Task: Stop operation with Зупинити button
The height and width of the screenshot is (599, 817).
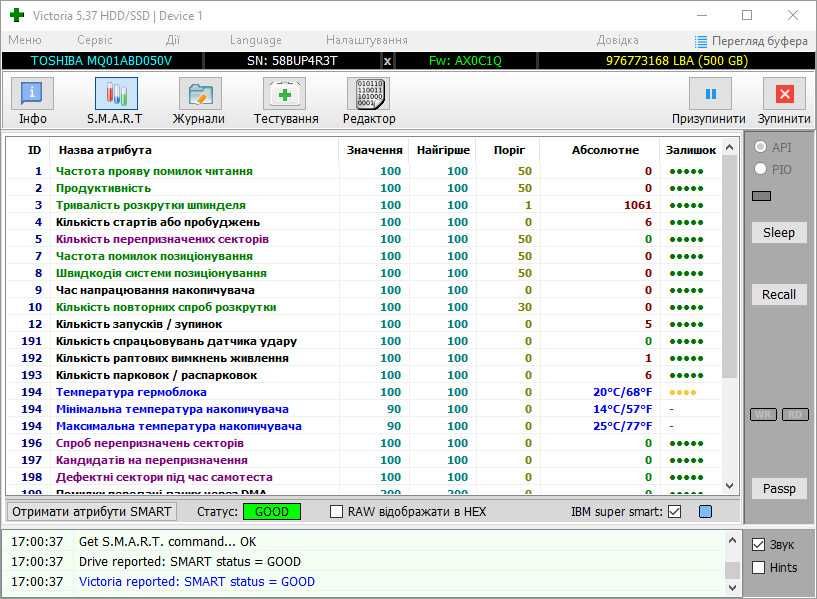Action: tap(784, 102)
